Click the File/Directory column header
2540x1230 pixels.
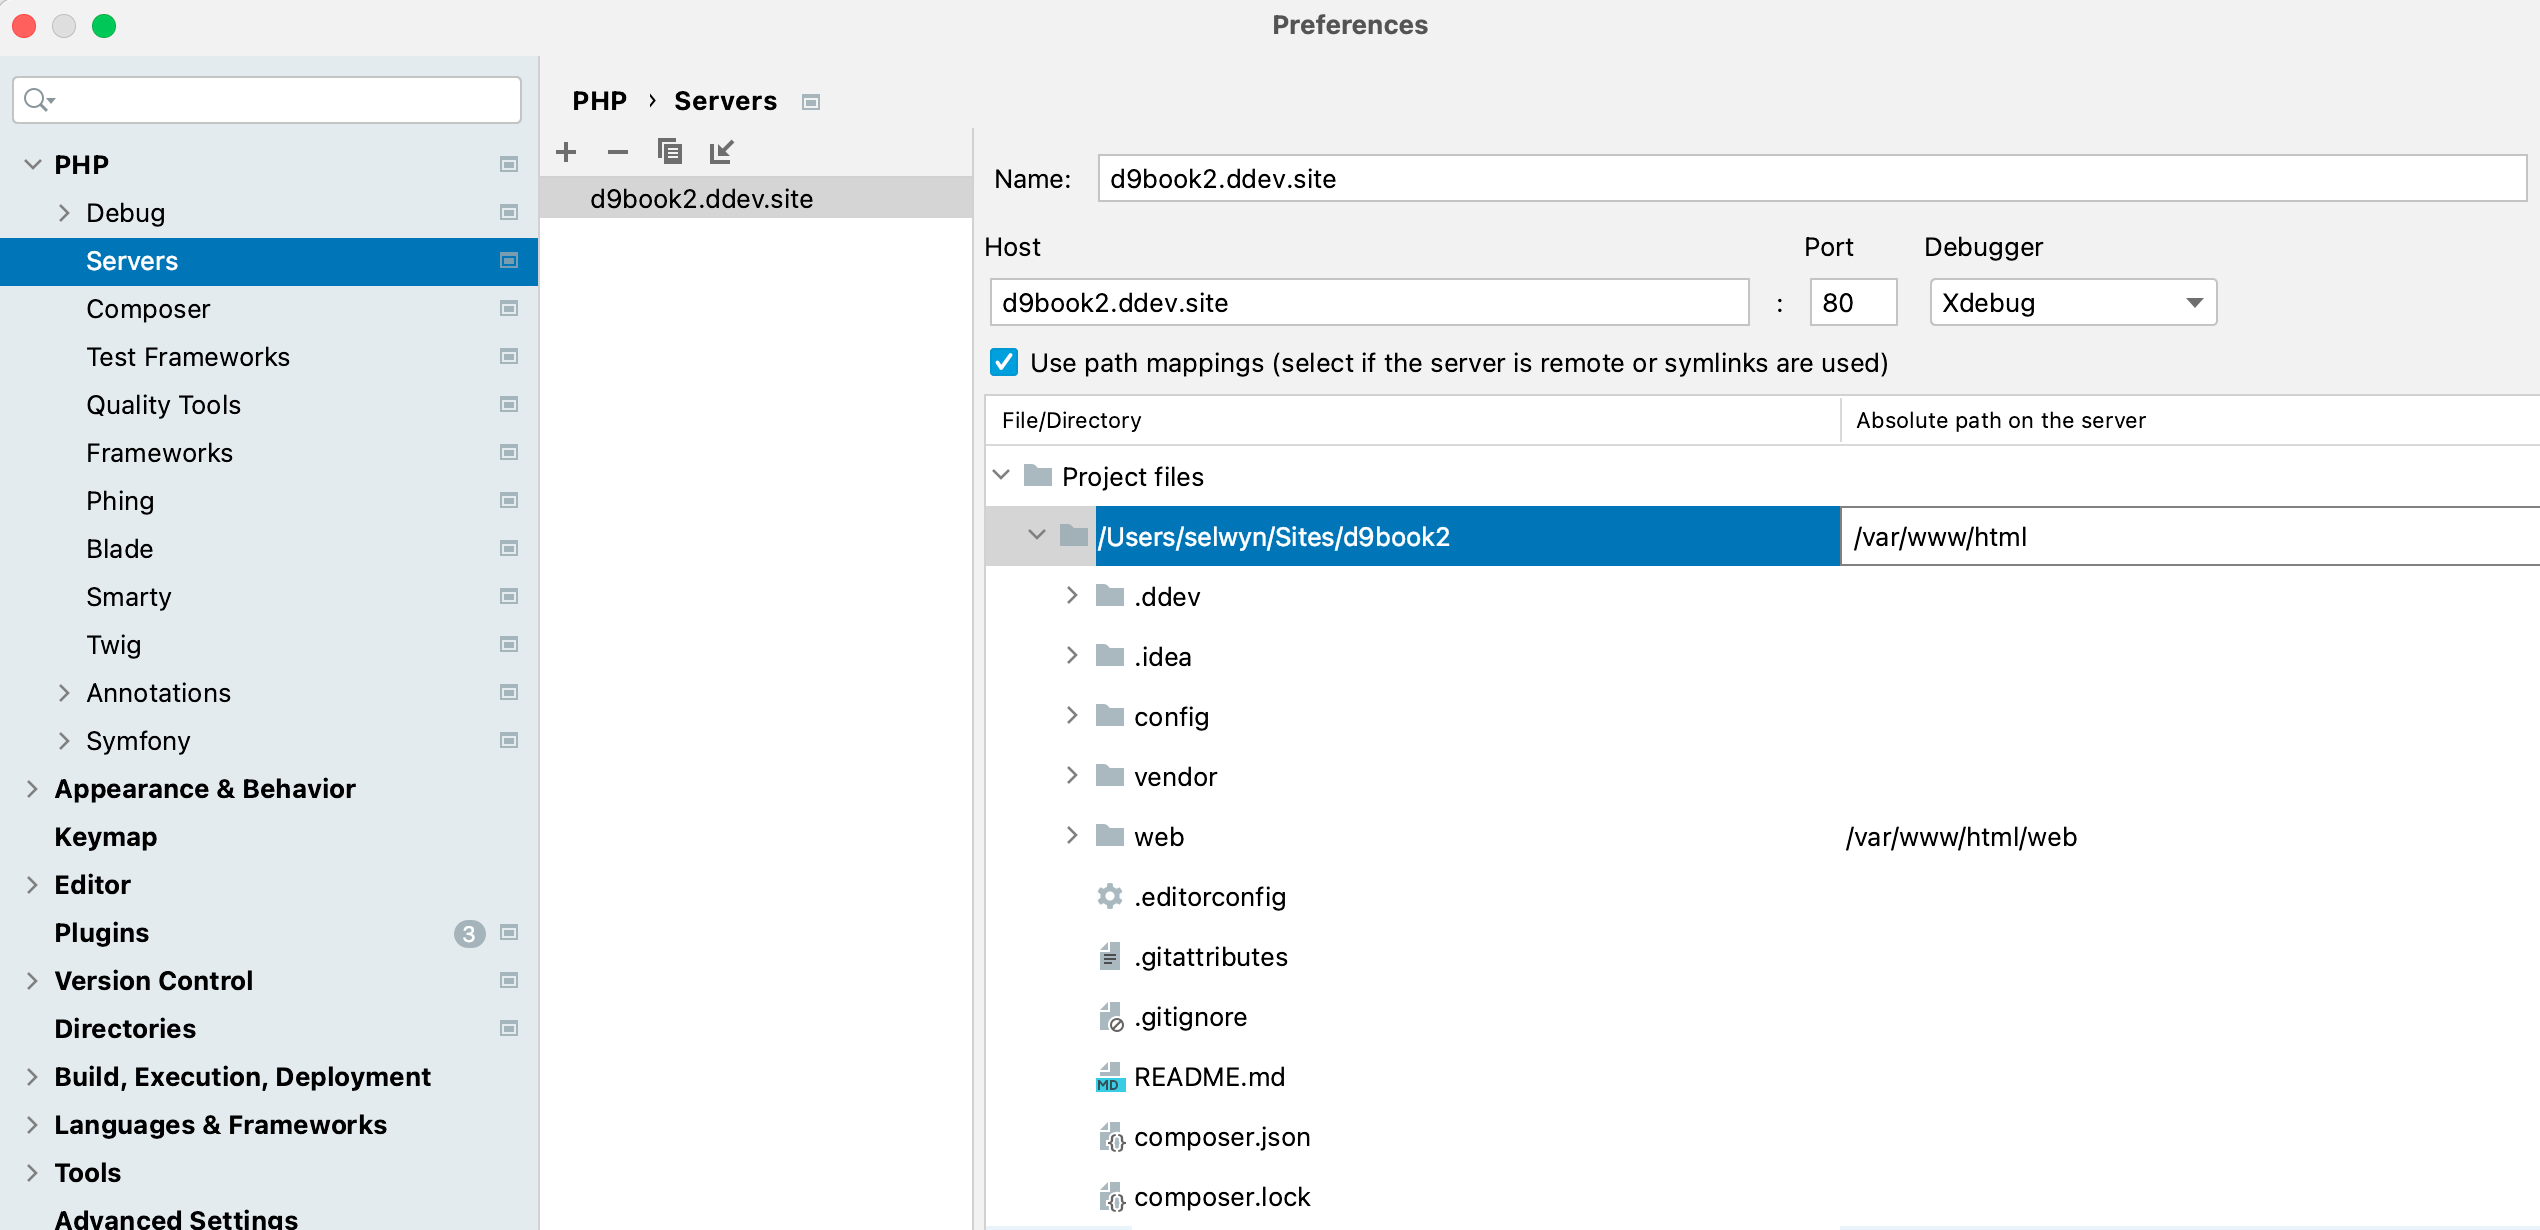pyautogui.click(x=1413, y=420)
